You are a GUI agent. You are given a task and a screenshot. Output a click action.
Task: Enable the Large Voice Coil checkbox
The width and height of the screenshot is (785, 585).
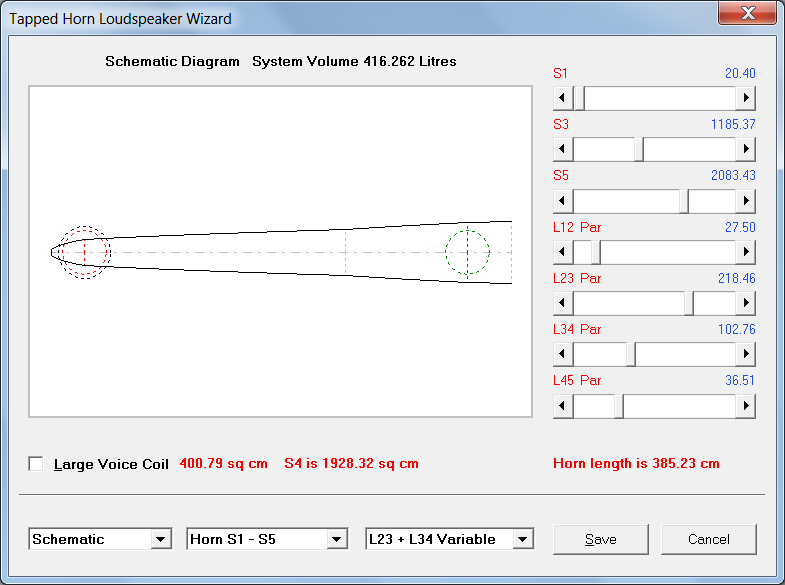tap(36, 464)
